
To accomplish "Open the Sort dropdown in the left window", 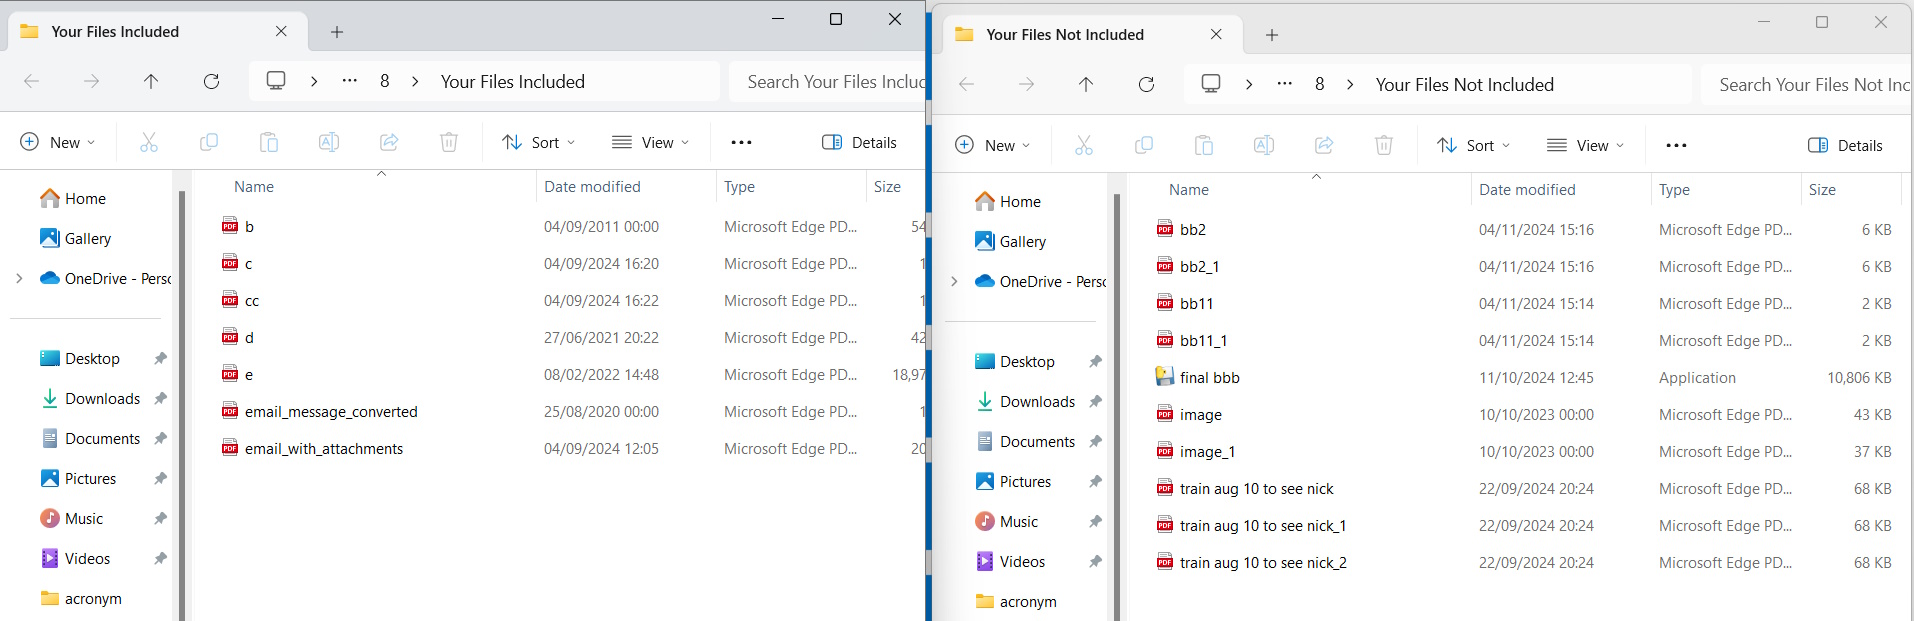I will pyautogui.click(x=538, y=143).
